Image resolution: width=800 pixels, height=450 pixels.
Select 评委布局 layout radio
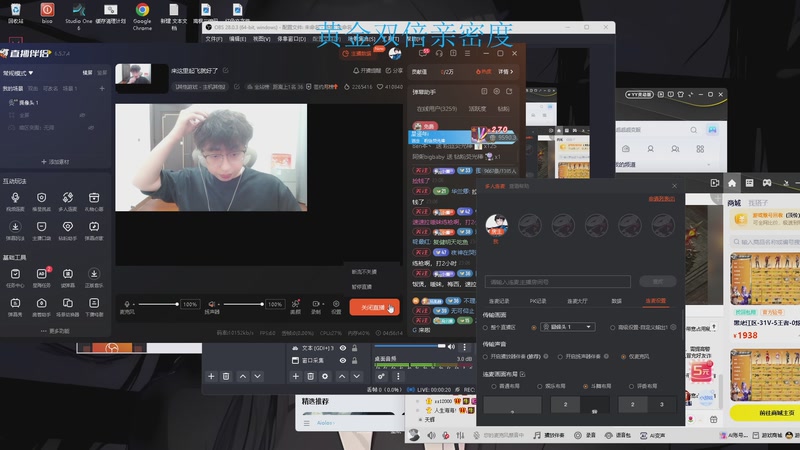click(x=632, y=386)
